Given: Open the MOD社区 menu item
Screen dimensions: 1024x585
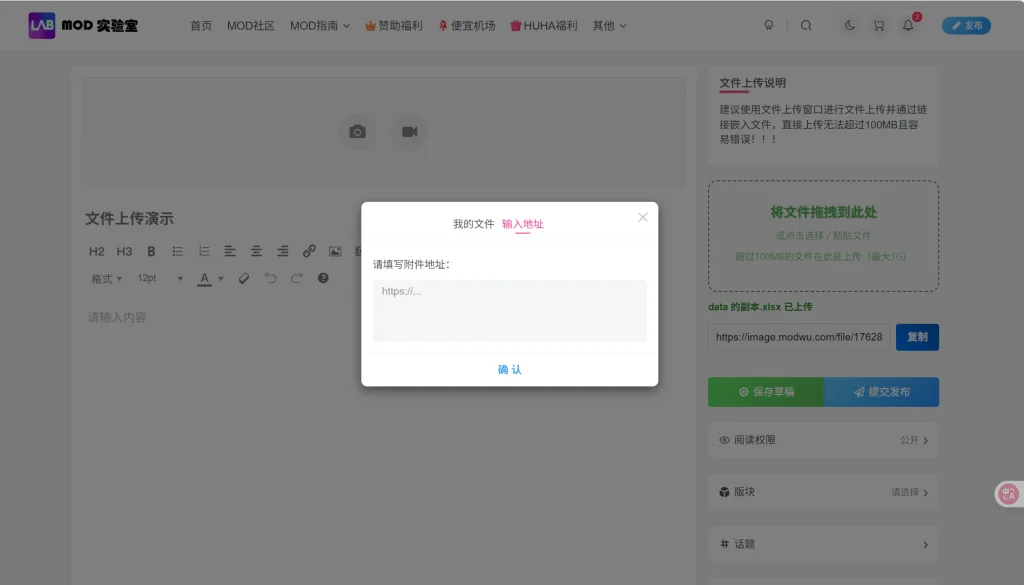Looking at the screenshot, I should click(250, 26).
